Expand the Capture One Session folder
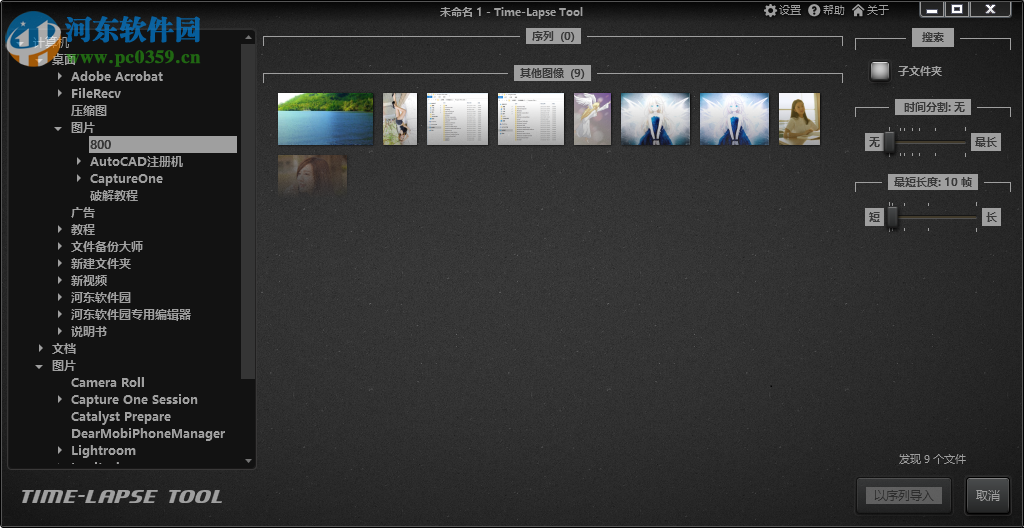Image resolution: width=1024 pixels, height=528 pixels. (59, 399)
